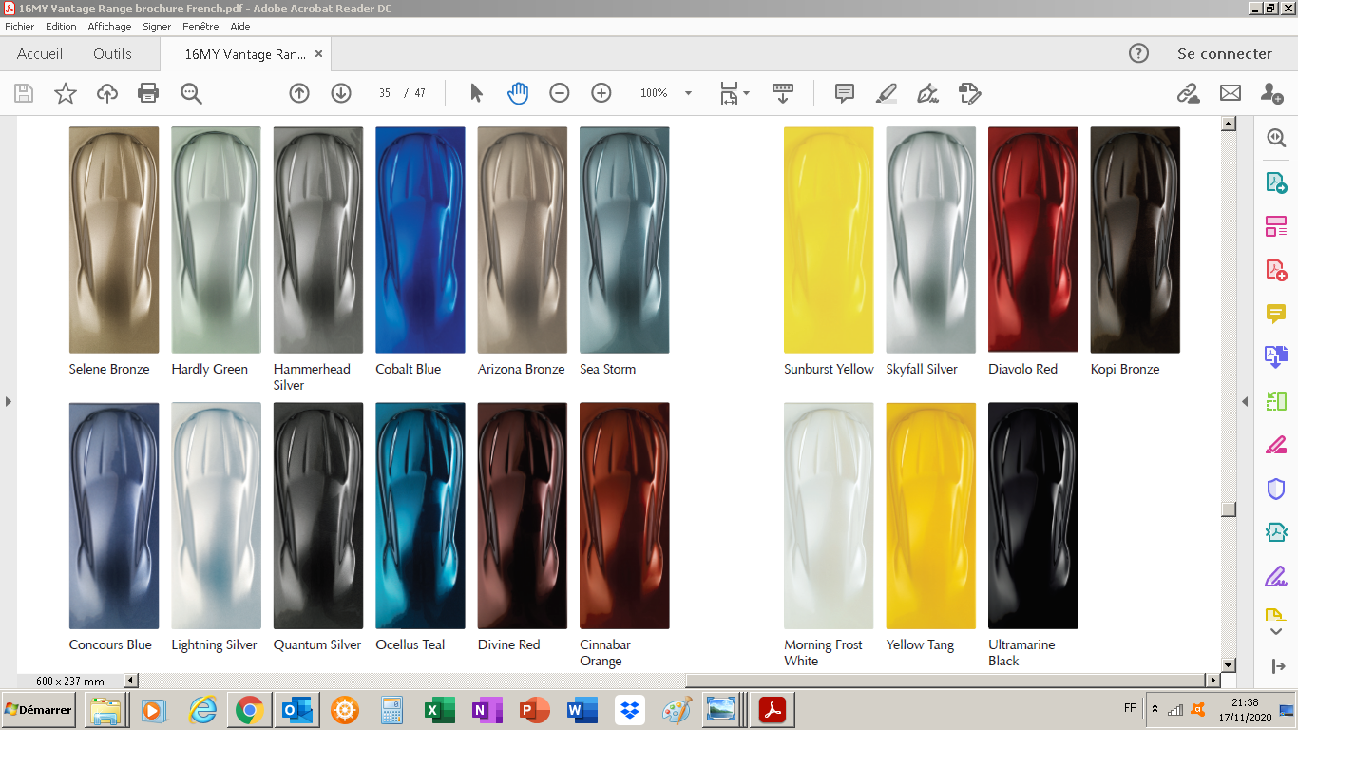Click the share with others person icon
Viewport: 1366px width, 768px height.
1272,93
